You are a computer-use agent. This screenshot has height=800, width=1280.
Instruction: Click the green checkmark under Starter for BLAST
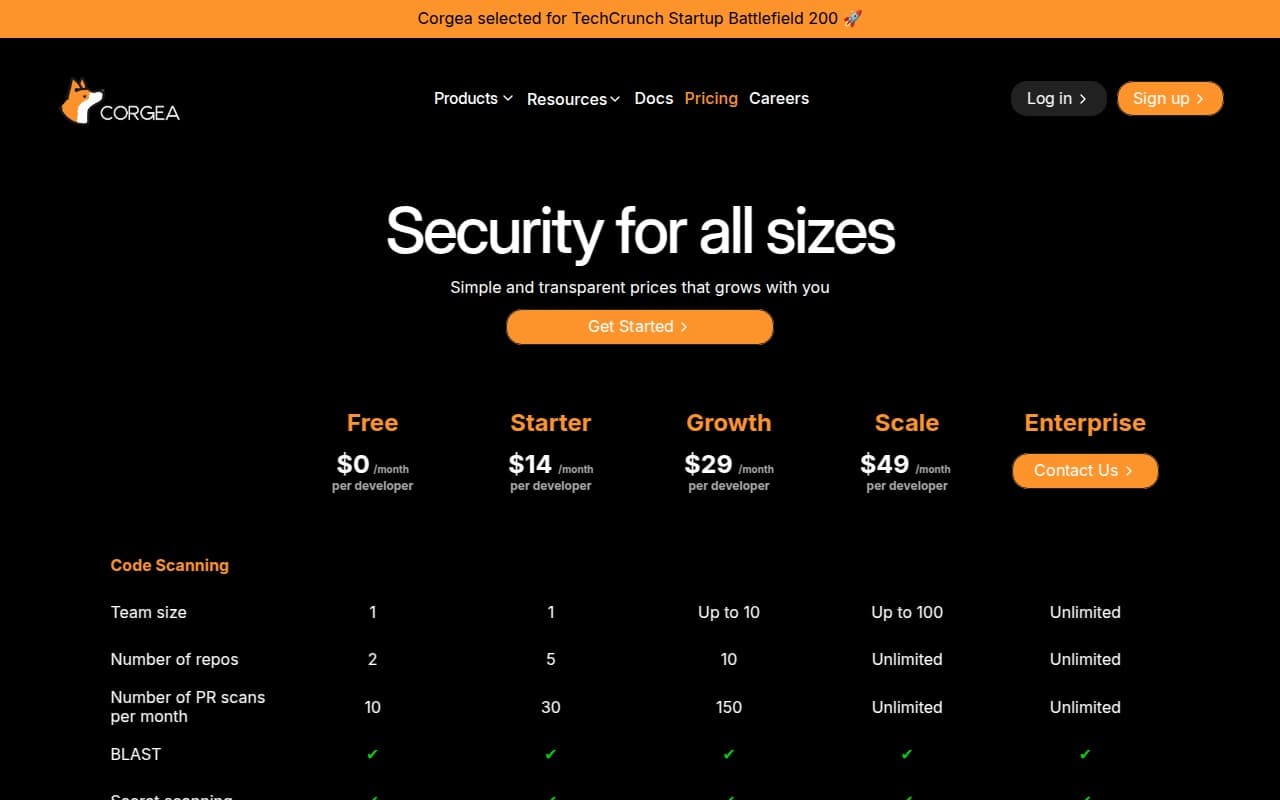(550, 754)
